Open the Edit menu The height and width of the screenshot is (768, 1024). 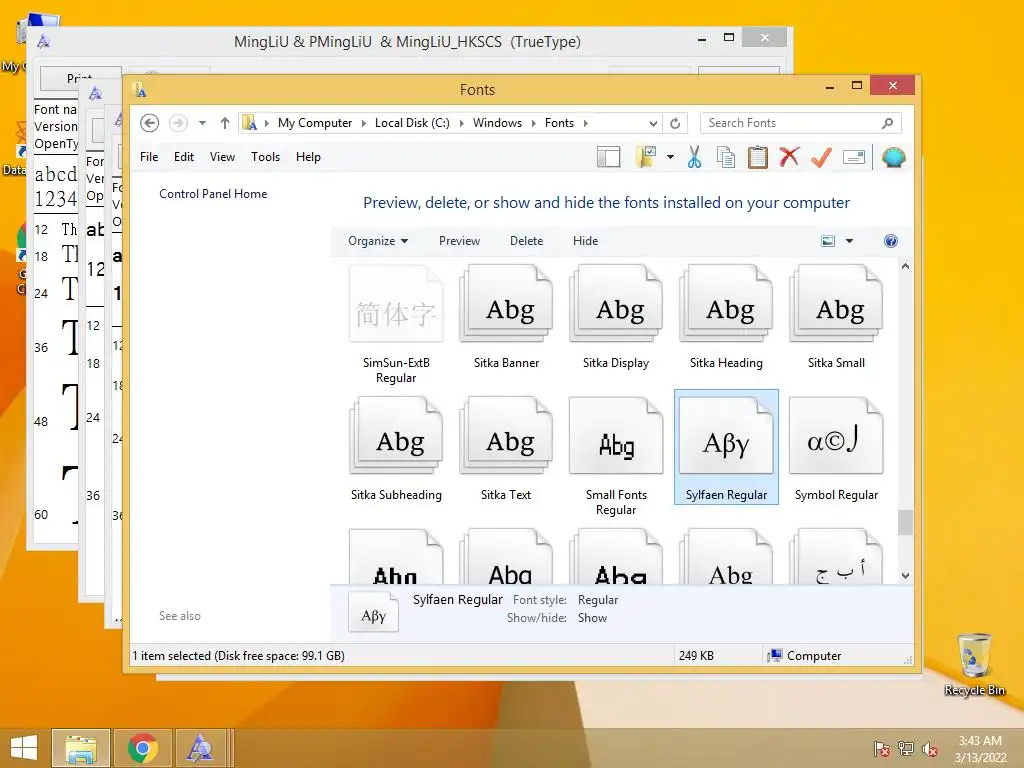tap(184, 157)
